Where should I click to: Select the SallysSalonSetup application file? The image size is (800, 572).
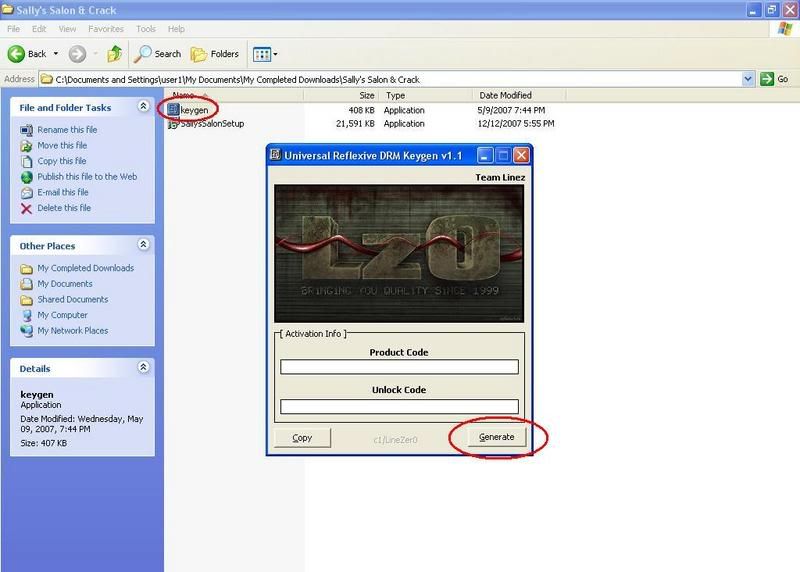pos(211,124)
